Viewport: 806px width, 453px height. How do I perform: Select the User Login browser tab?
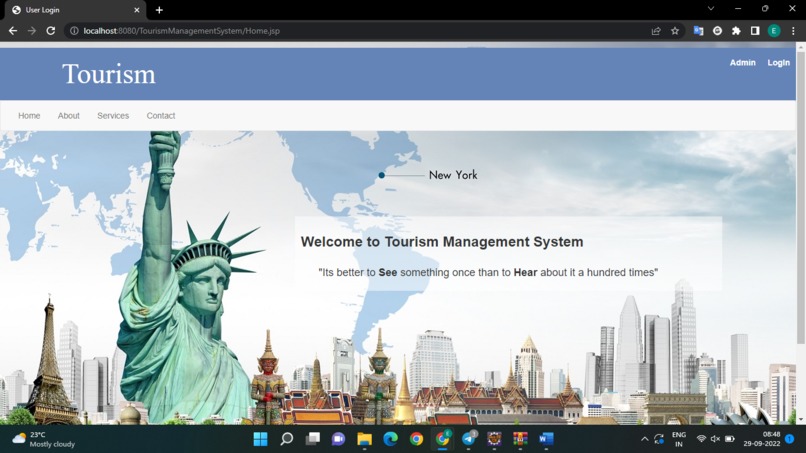pyautogui.click(x=75, y=10)
